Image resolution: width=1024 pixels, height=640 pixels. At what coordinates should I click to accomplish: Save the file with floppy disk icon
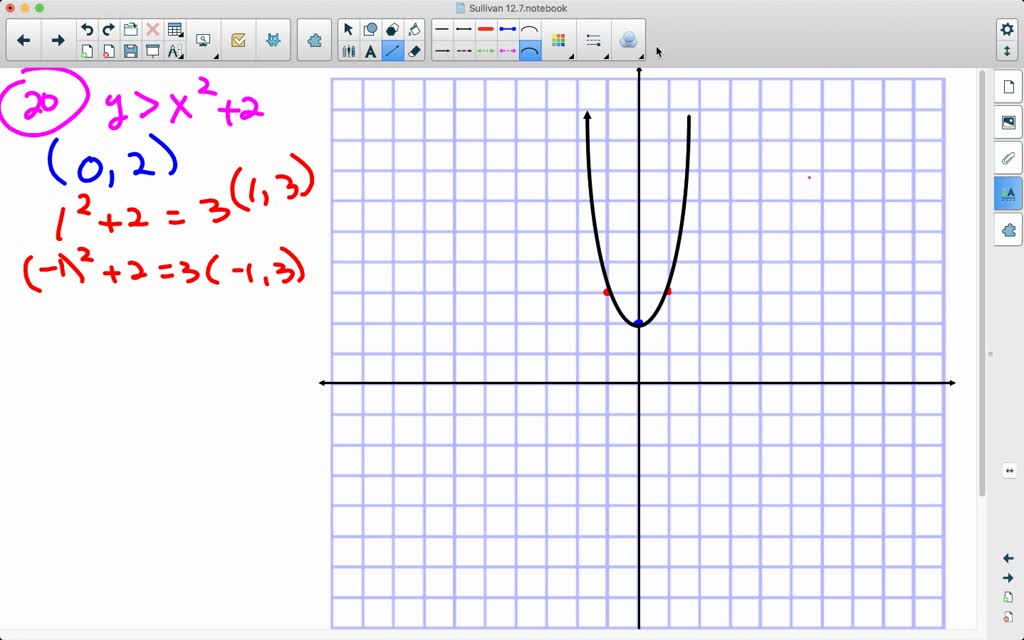click(131, 51)
